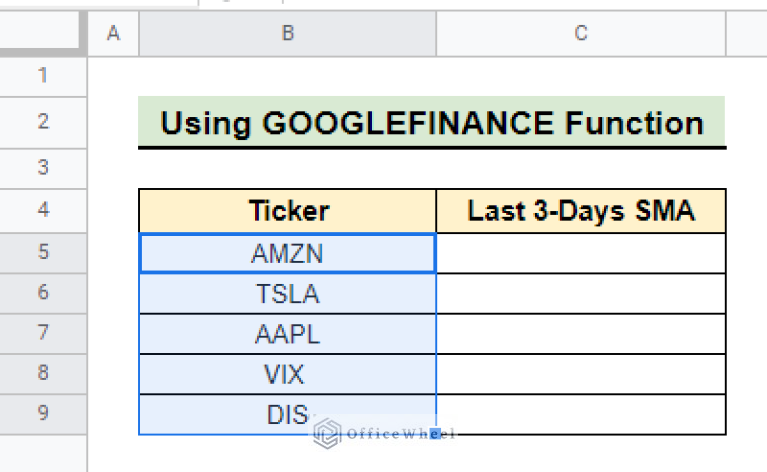Select row 1 header
The image size is (767, 472).
[x=43, y=75]
